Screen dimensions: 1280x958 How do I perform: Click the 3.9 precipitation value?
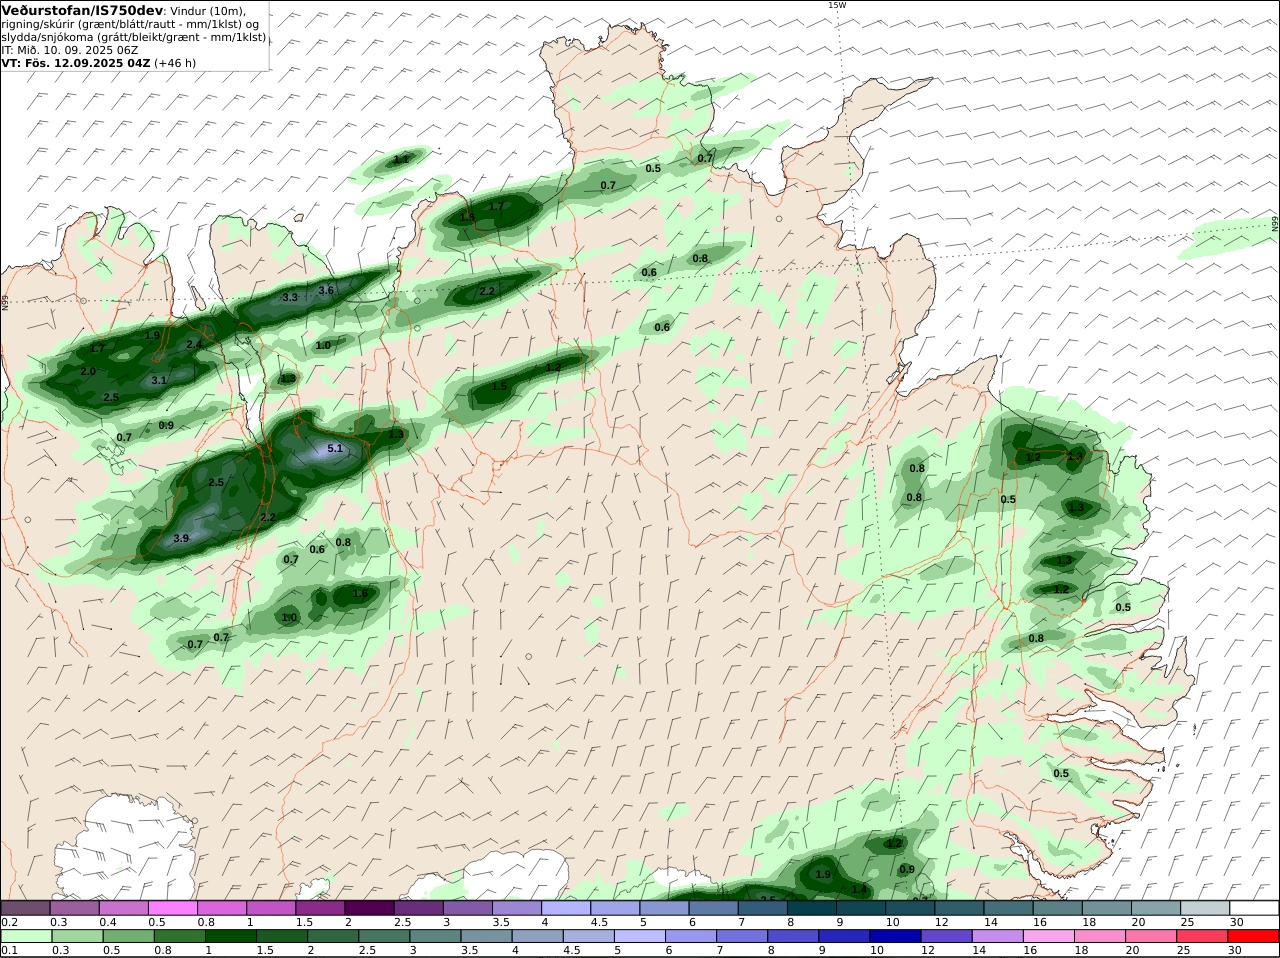click(181, 538)
